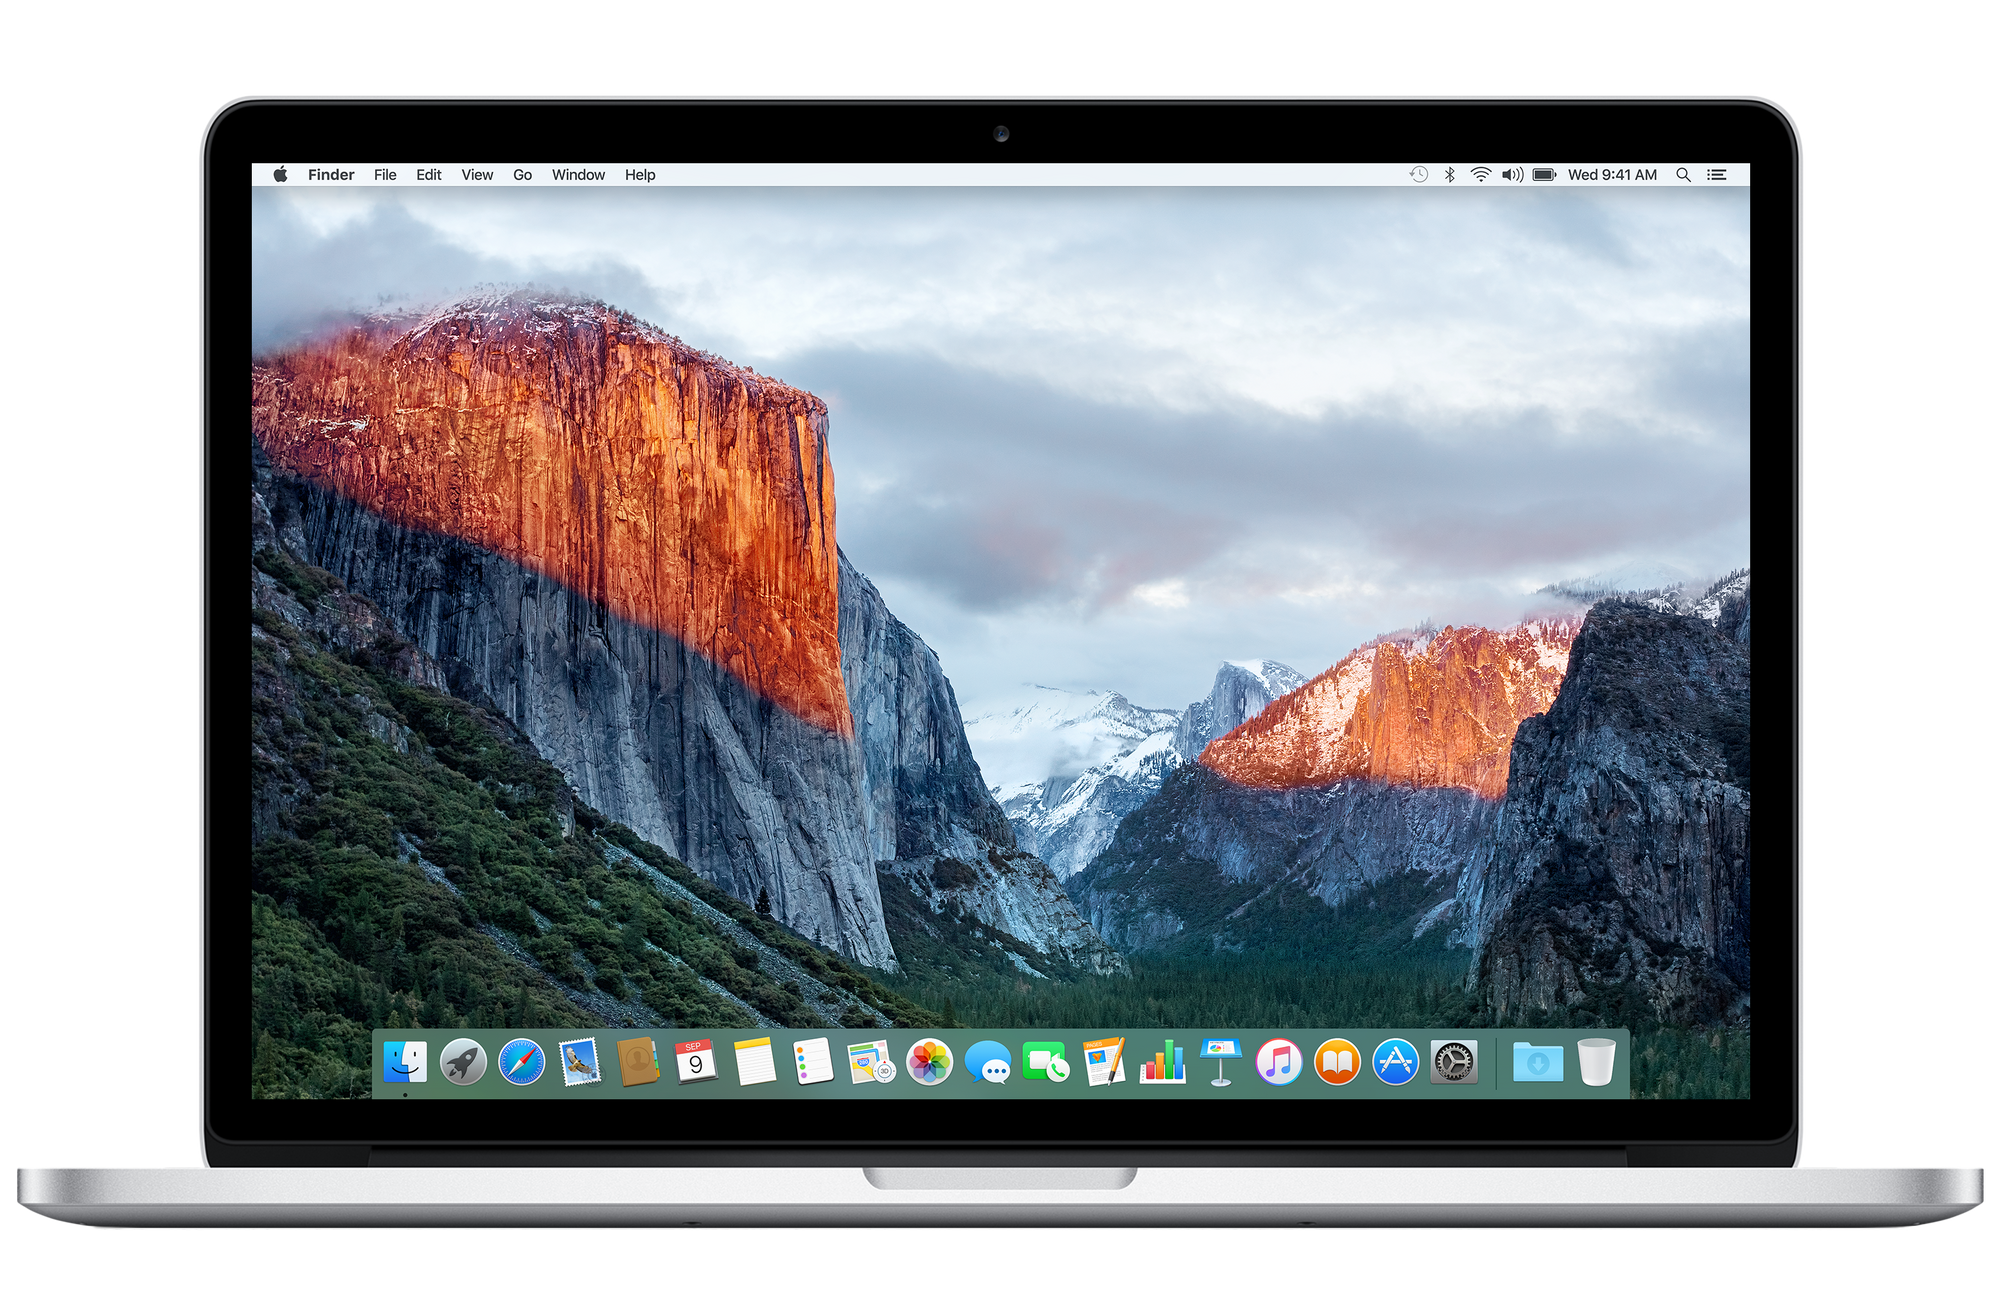Launch Launchpad rocket icon in Dock
The height and width of the screenshot is (1311, 2000).
[x=463, y=1062]
